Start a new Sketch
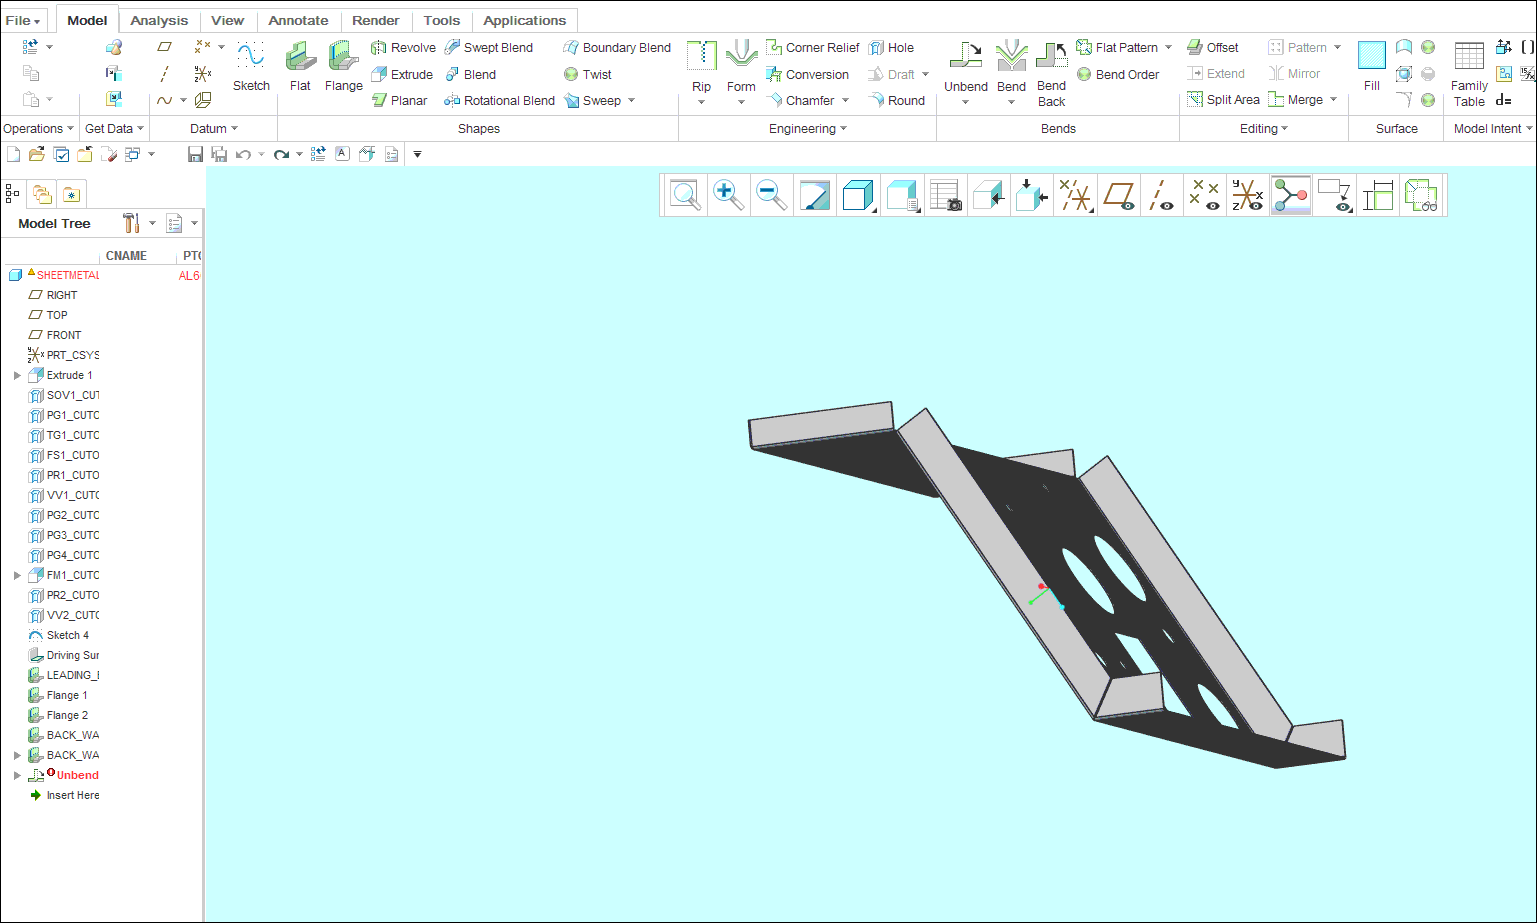 pyautogui.click(x=251, y=67)
